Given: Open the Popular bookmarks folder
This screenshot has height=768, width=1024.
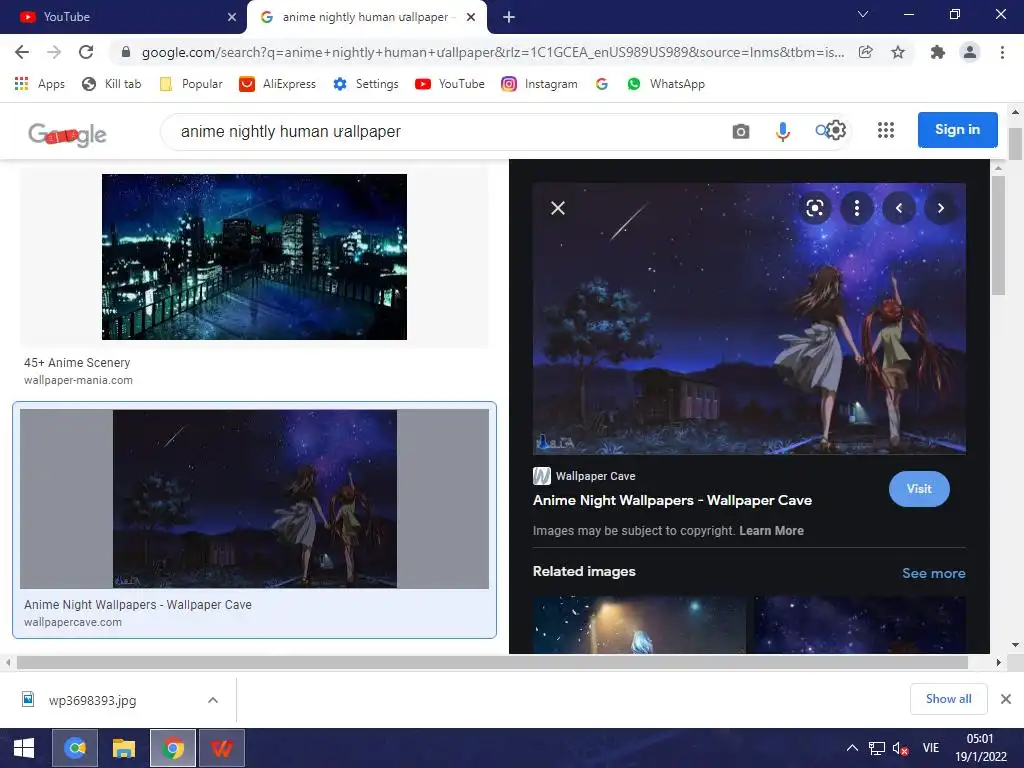Looking at the screenshot, I should point(191,84).
